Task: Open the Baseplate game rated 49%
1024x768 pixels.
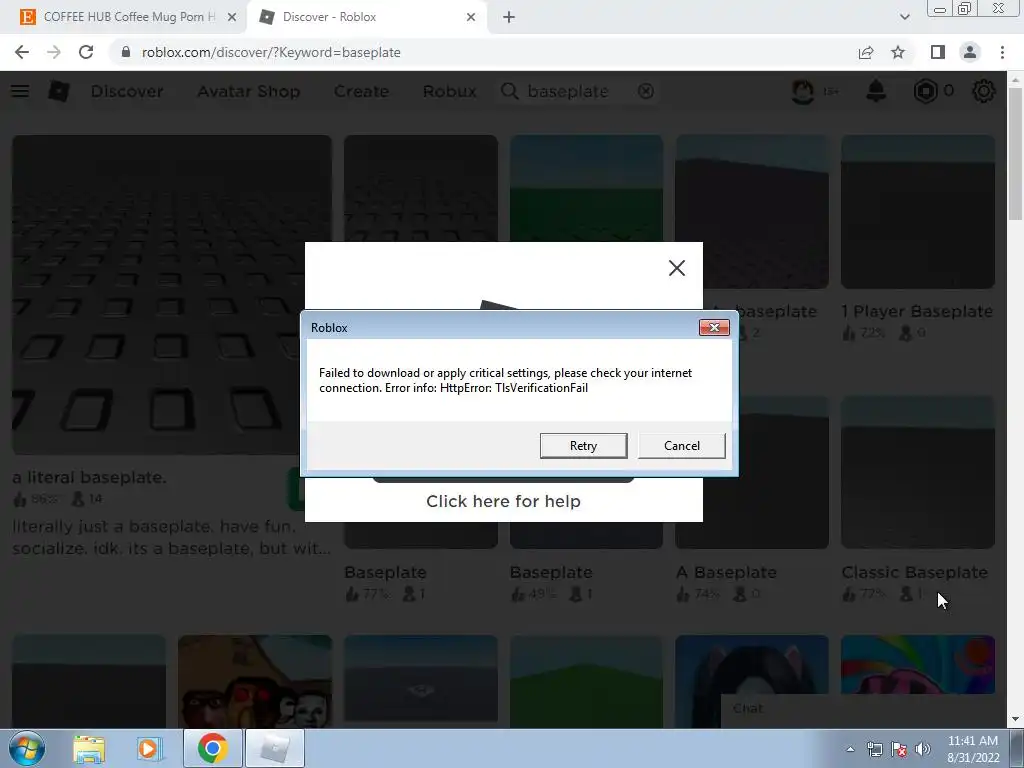Action: pos(551,572)
